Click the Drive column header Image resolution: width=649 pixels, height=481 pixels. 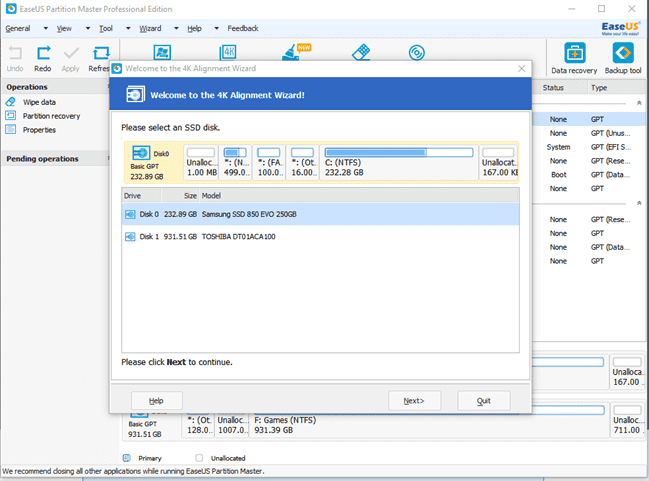141,196
